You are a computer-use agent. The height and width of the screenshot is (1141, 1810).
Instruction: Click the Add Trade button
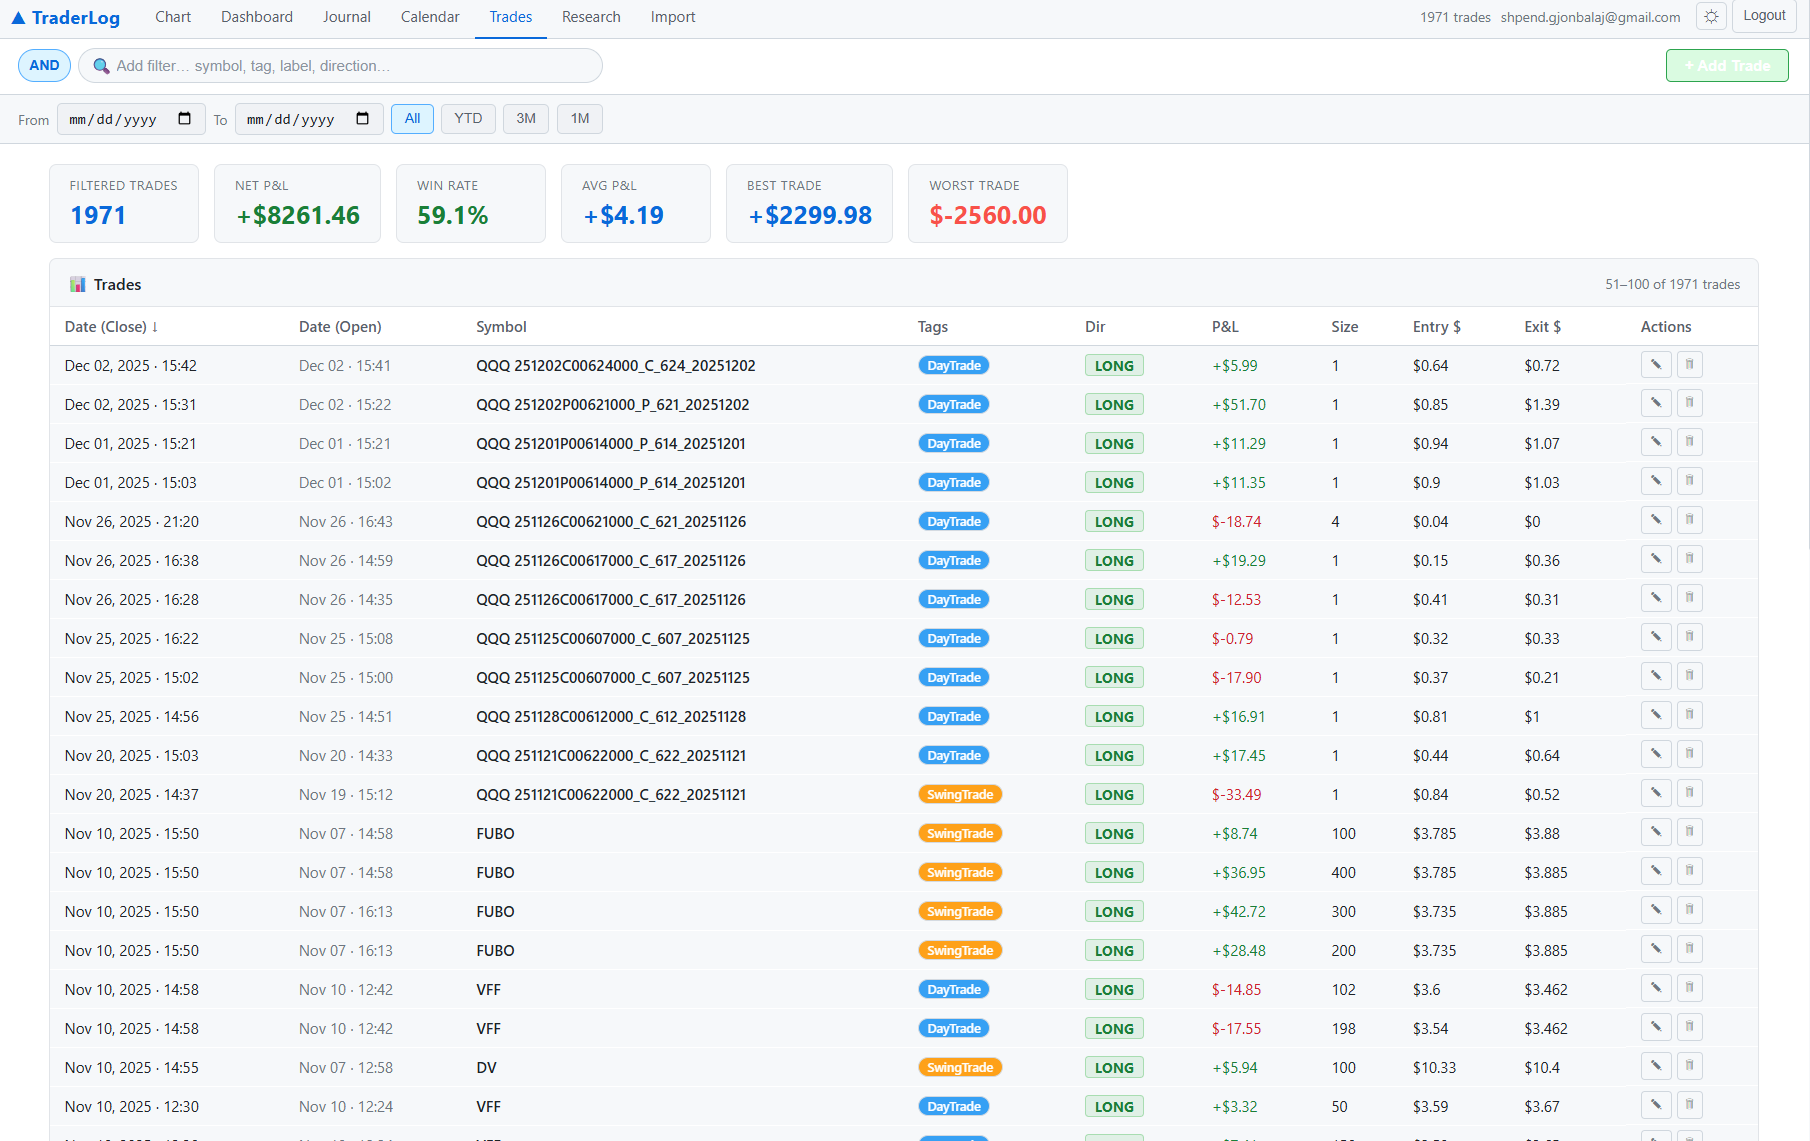point(1727,66)
